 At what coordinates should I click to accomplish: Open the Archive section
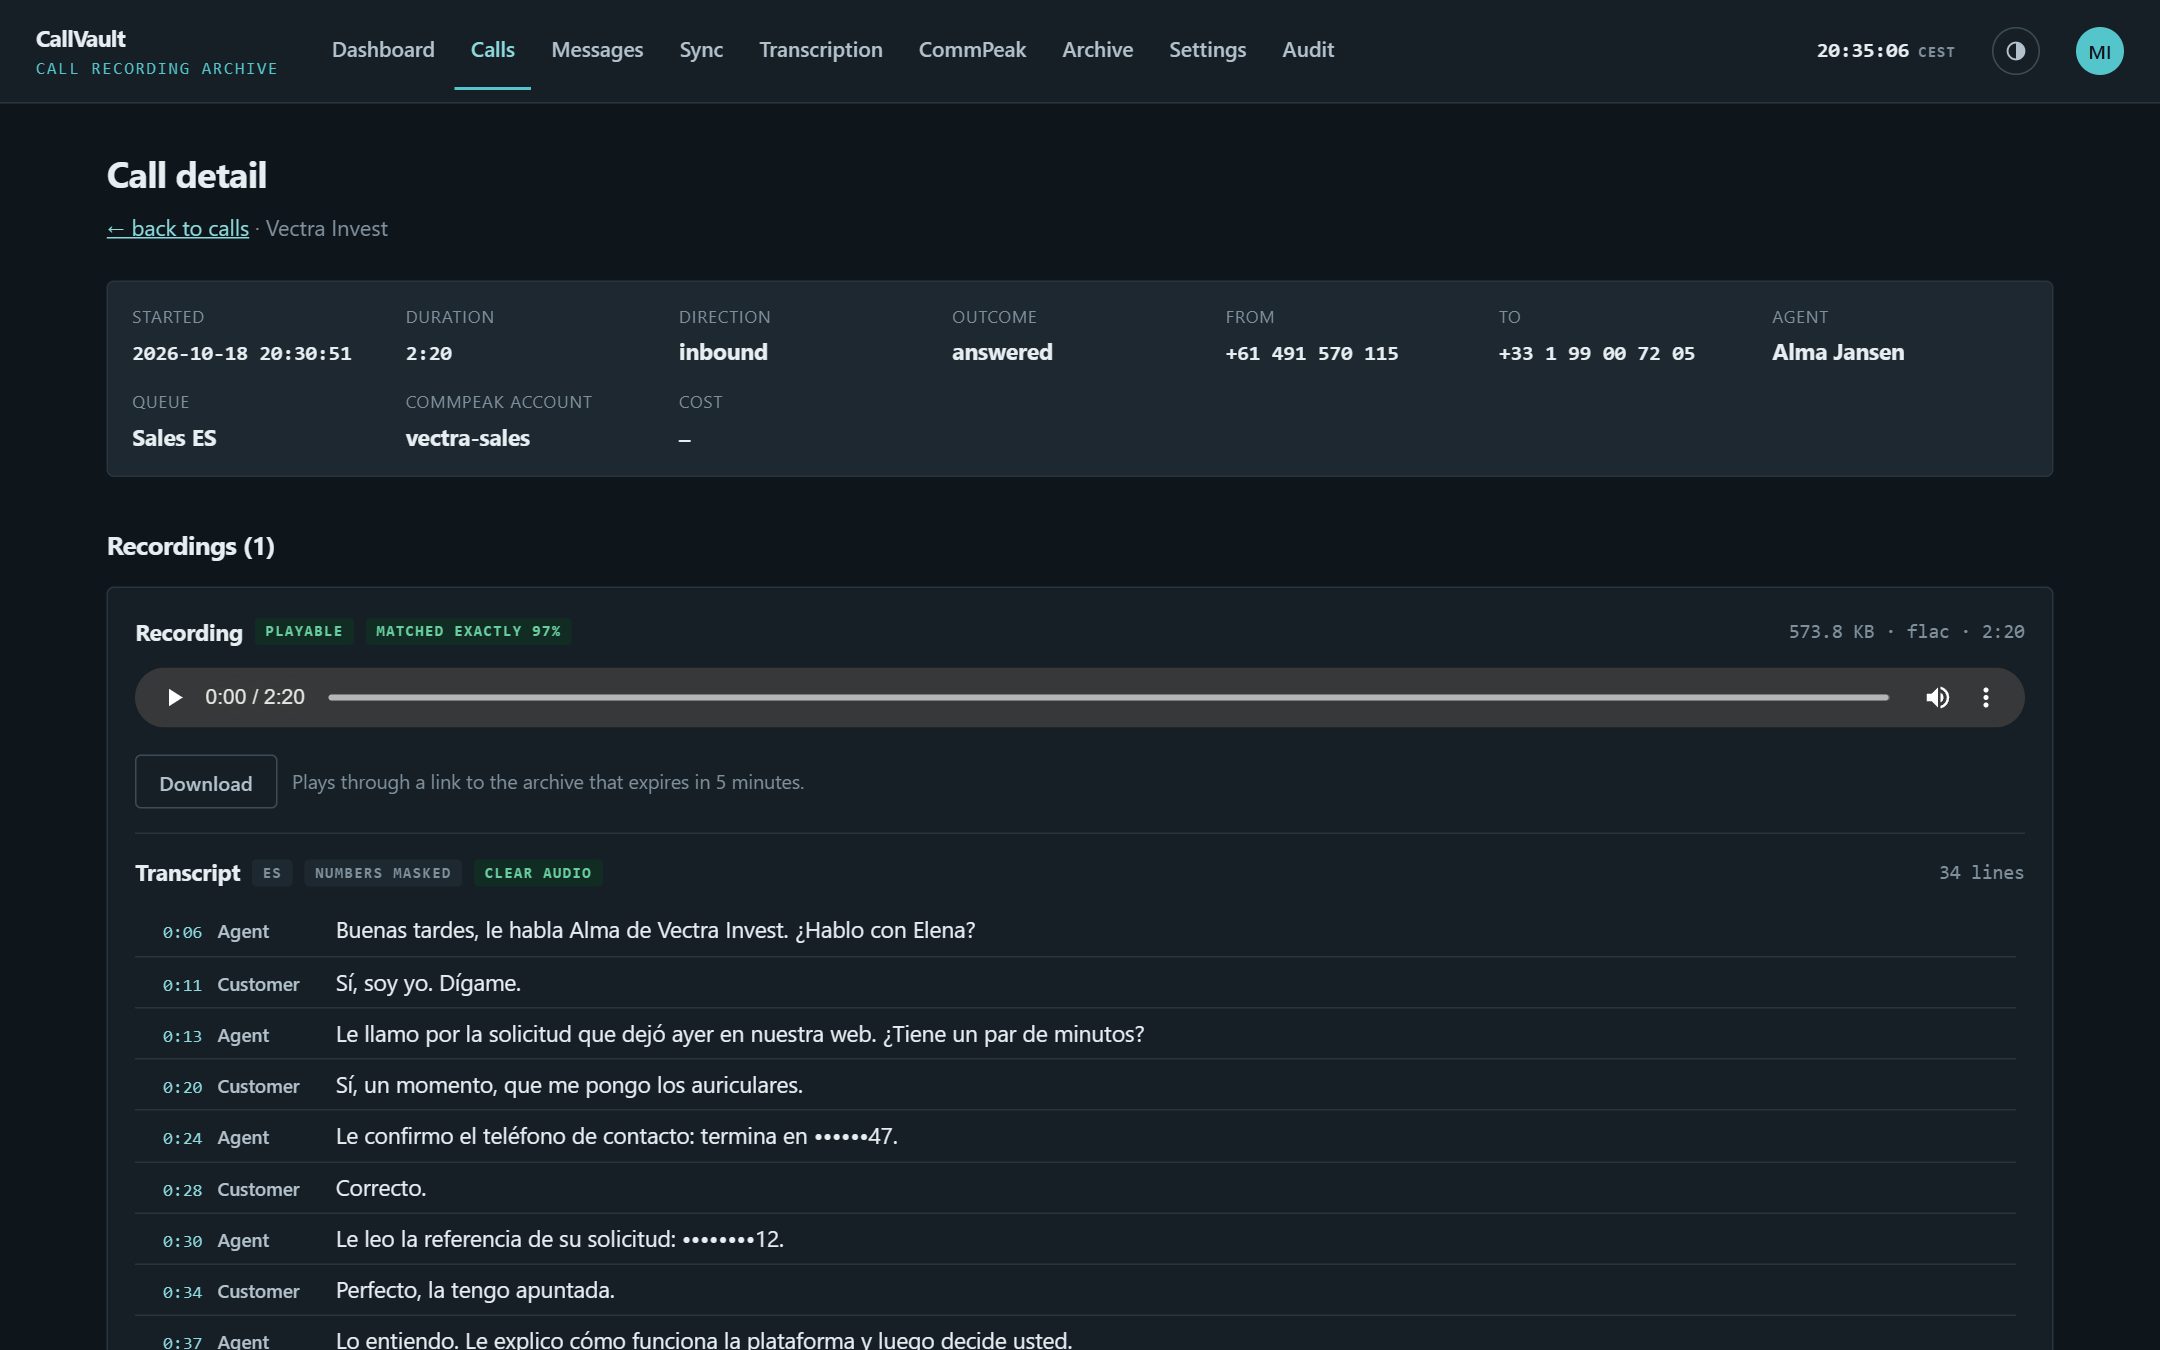pos(1097,50)
